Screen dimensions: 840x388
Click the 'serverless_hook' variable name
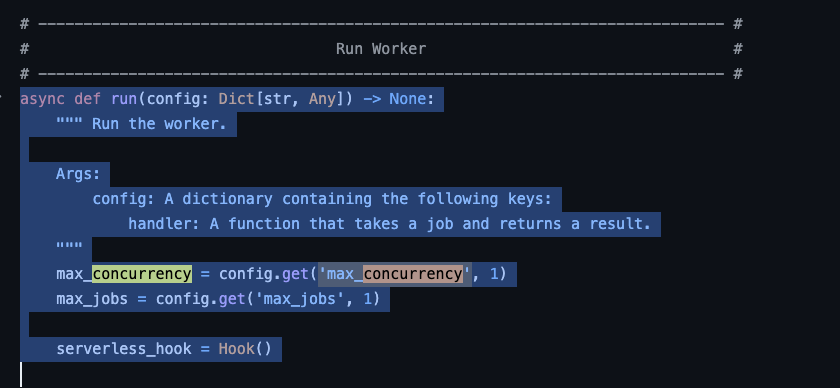(124, 349)
